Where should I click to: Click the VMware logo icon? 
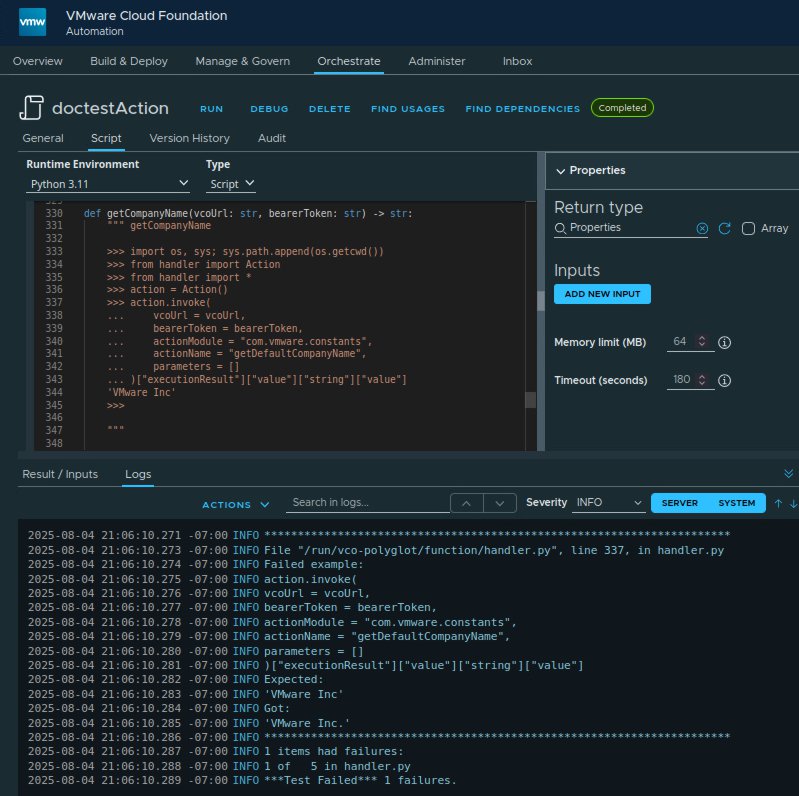[x=32, y=22]
